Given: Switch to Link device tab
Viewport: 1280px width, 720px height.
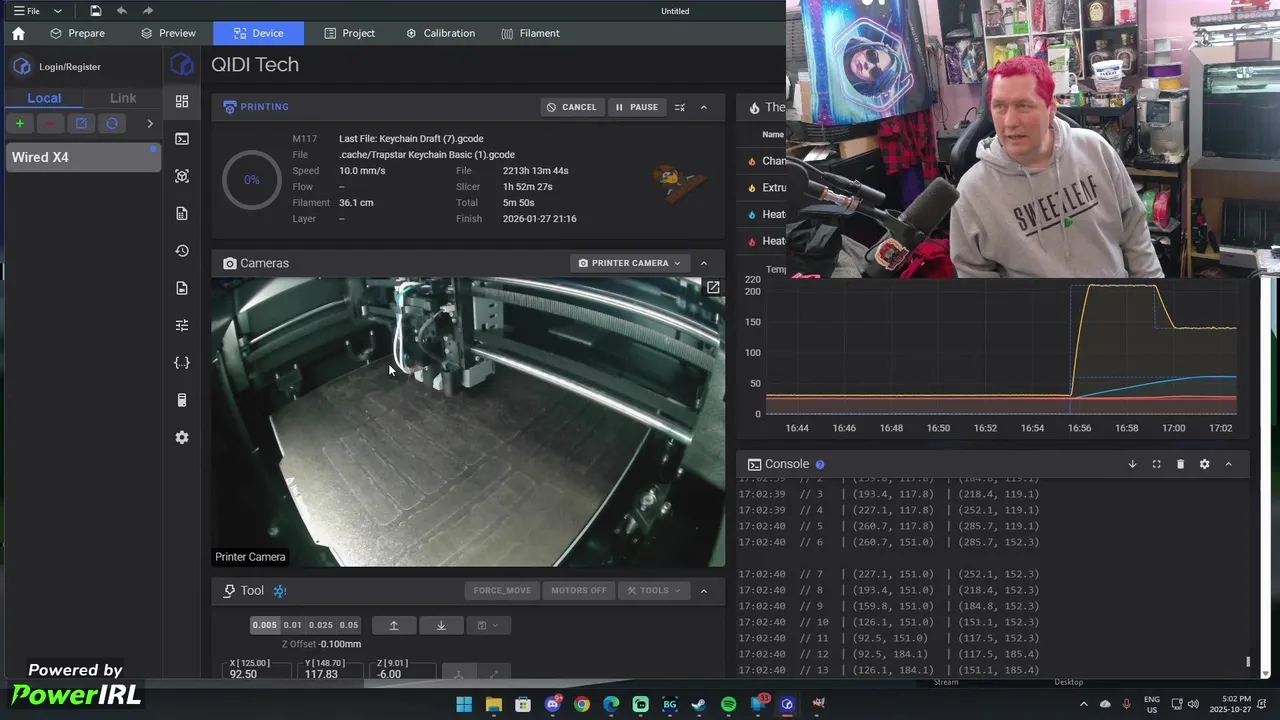Looking at the screenshot, I should [x=123, y=98].
